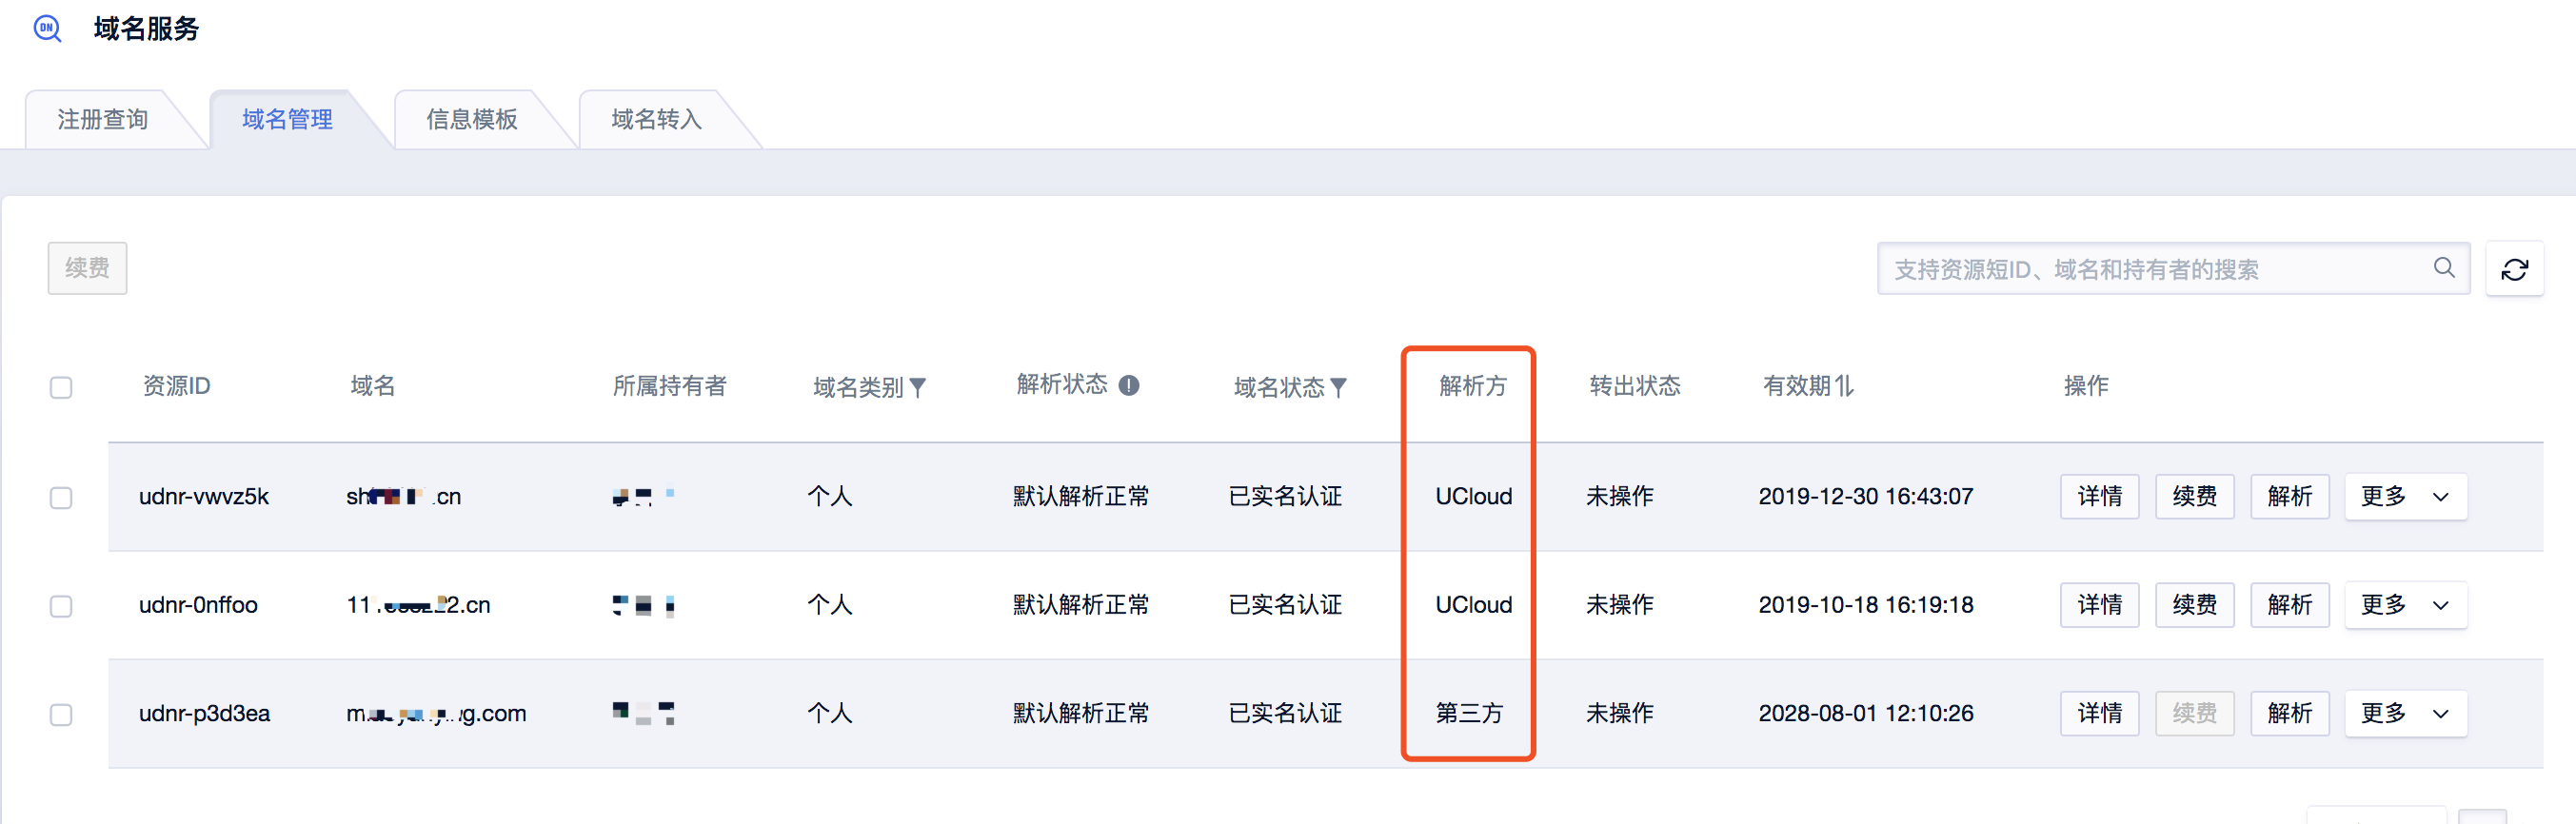Image resolution: width=2576 pixels, height=824 pixels.
Task: Check the select-all checkbox in table header
Action: [61, 386]
